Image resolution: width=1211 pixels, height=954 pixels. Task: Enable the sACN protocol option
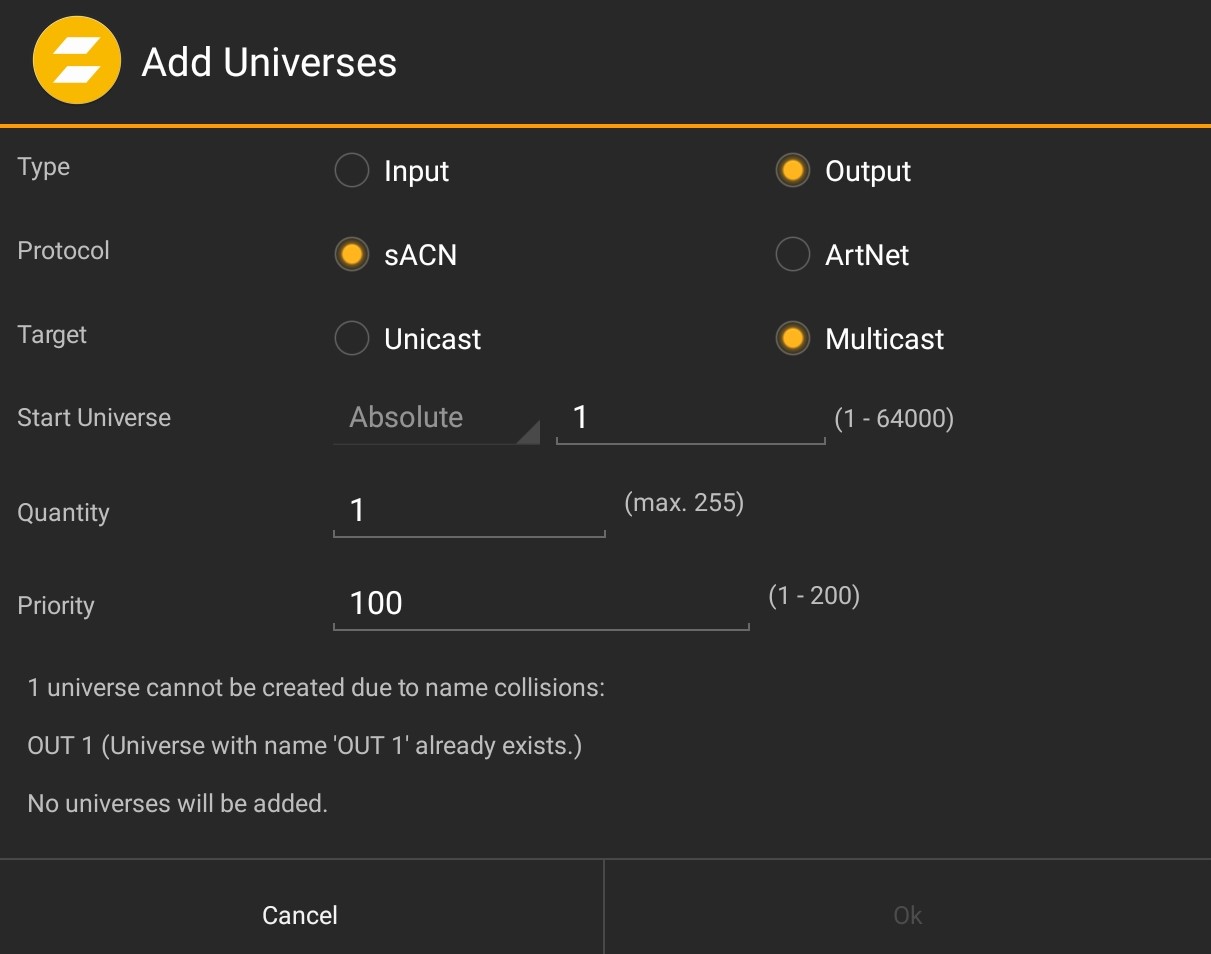pos(351,254)
